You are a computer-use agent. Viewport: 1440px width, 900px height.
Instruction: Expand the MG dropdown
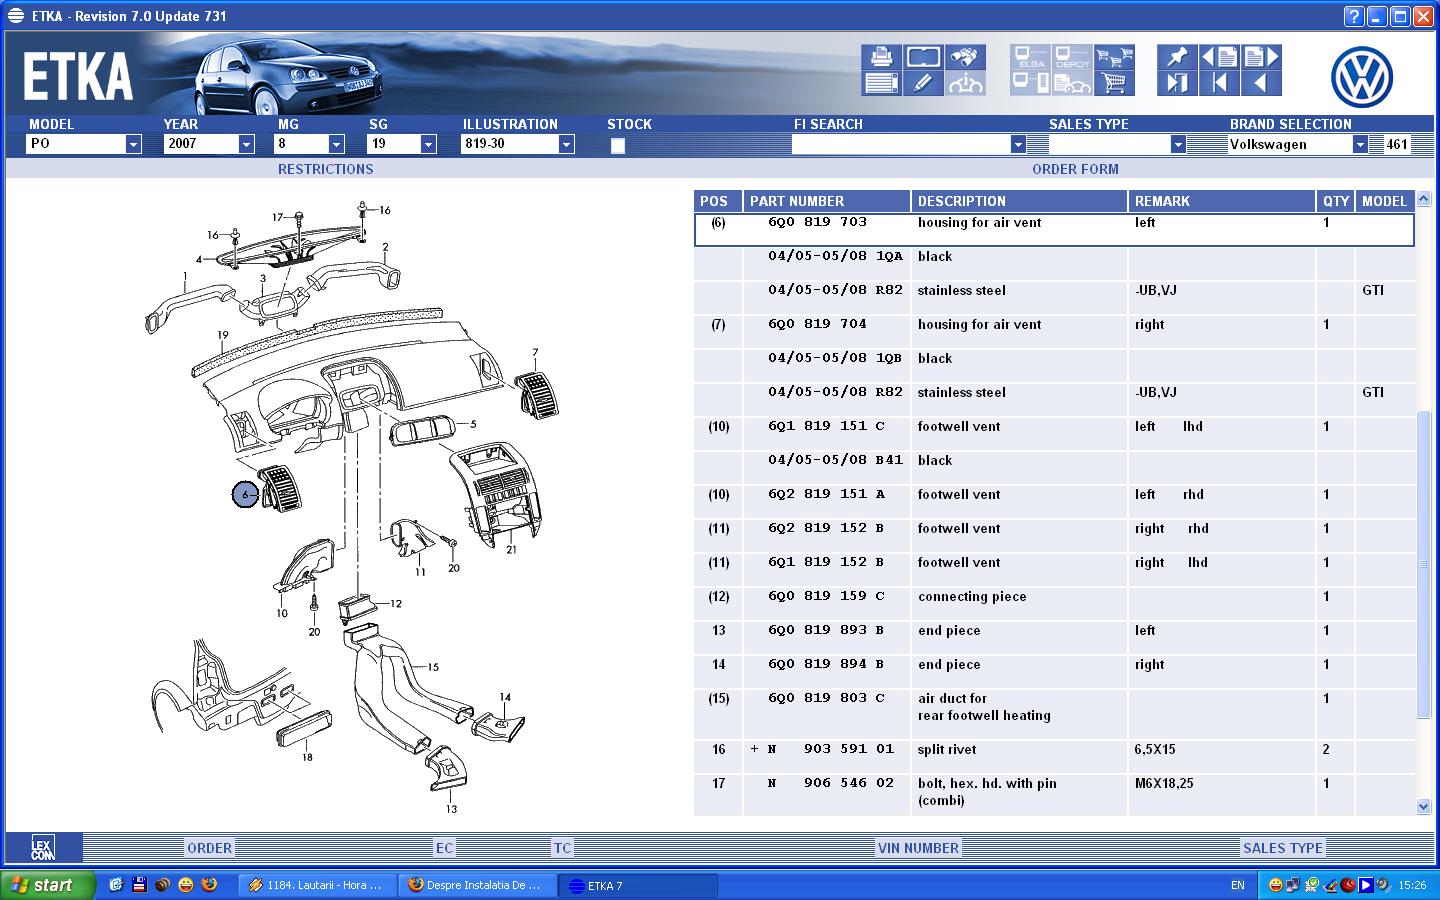[x=336, y=144]
